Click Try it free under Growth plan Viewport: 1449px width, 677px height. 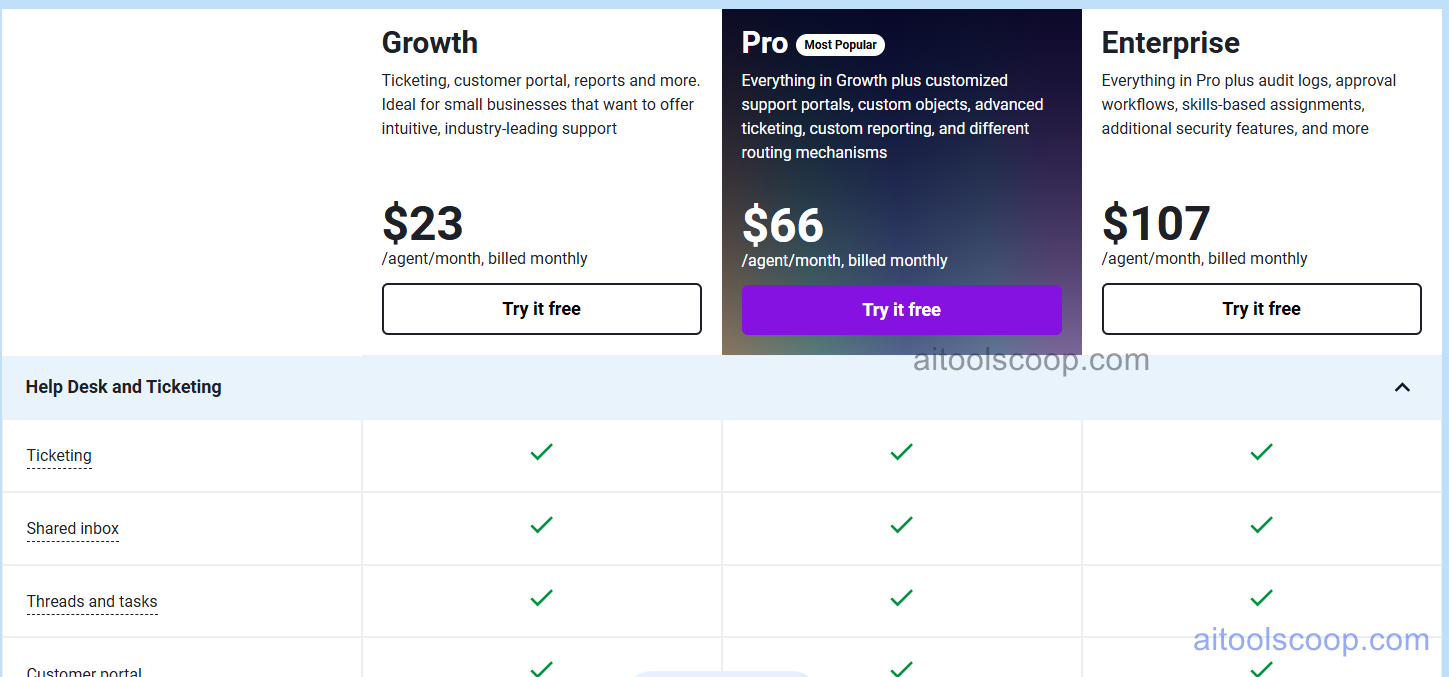click(541, 309)
